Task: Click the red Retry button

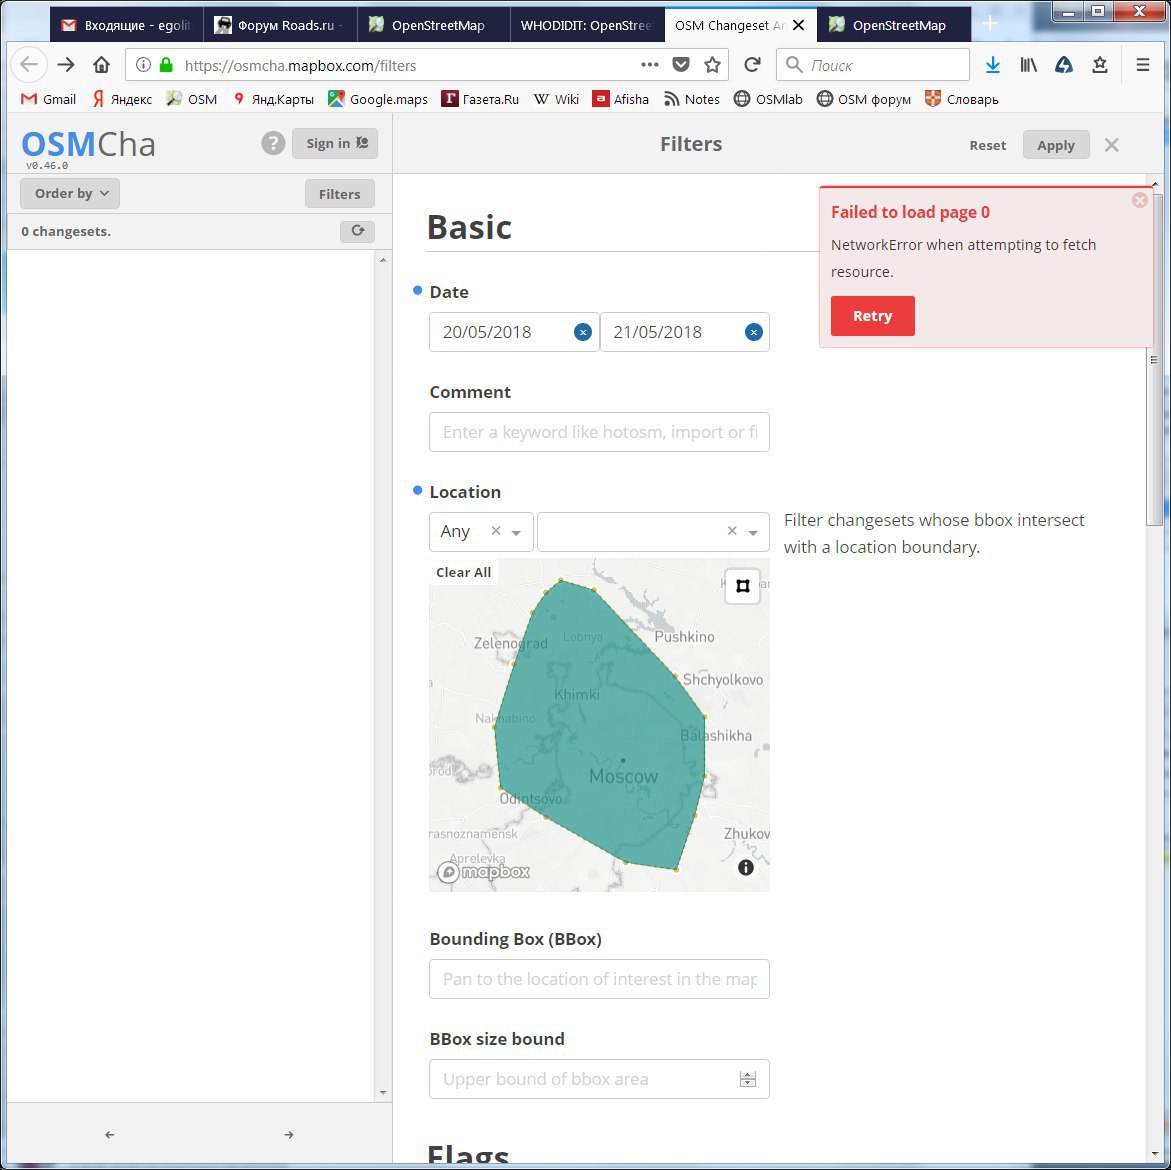Action: (872, 316)
